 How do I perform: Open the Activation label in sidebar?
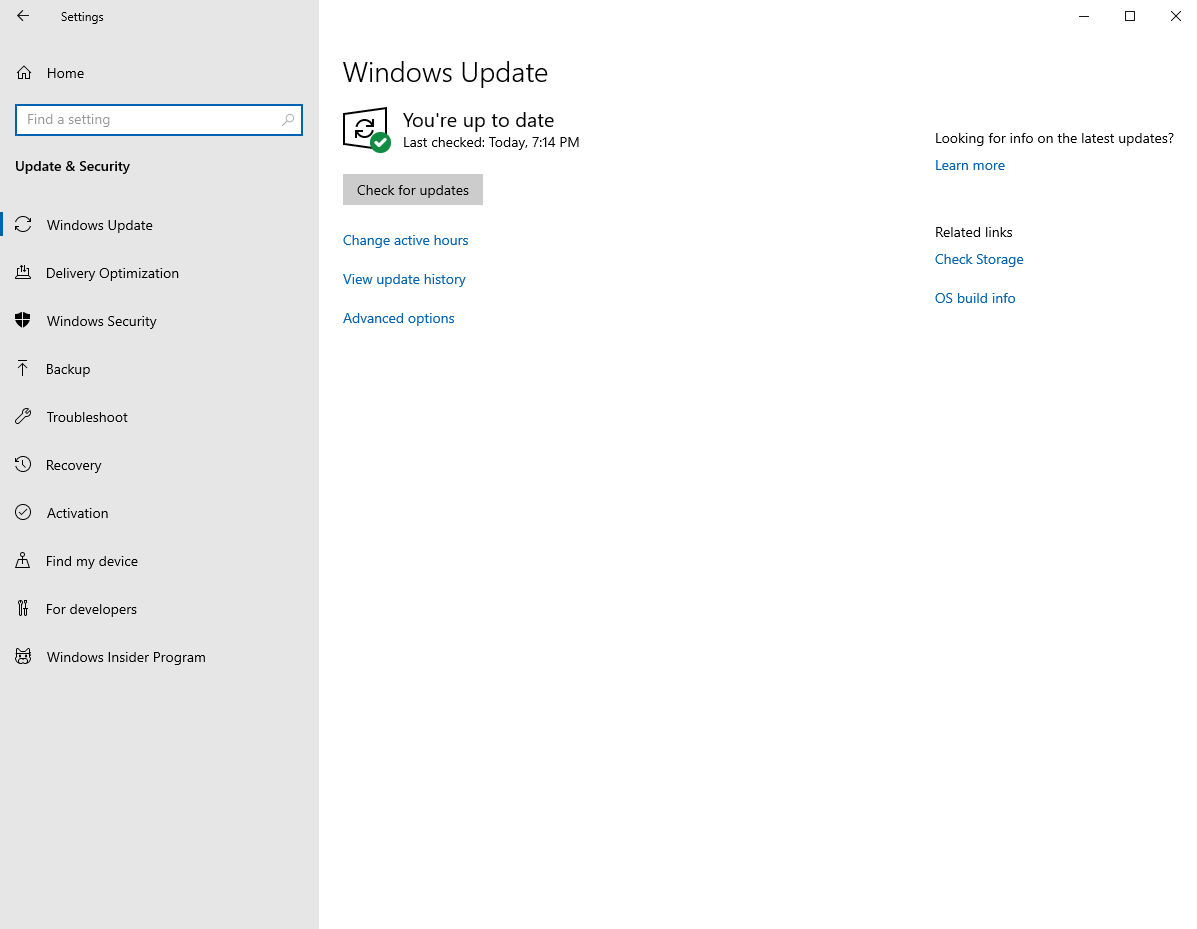coord(77,513)
